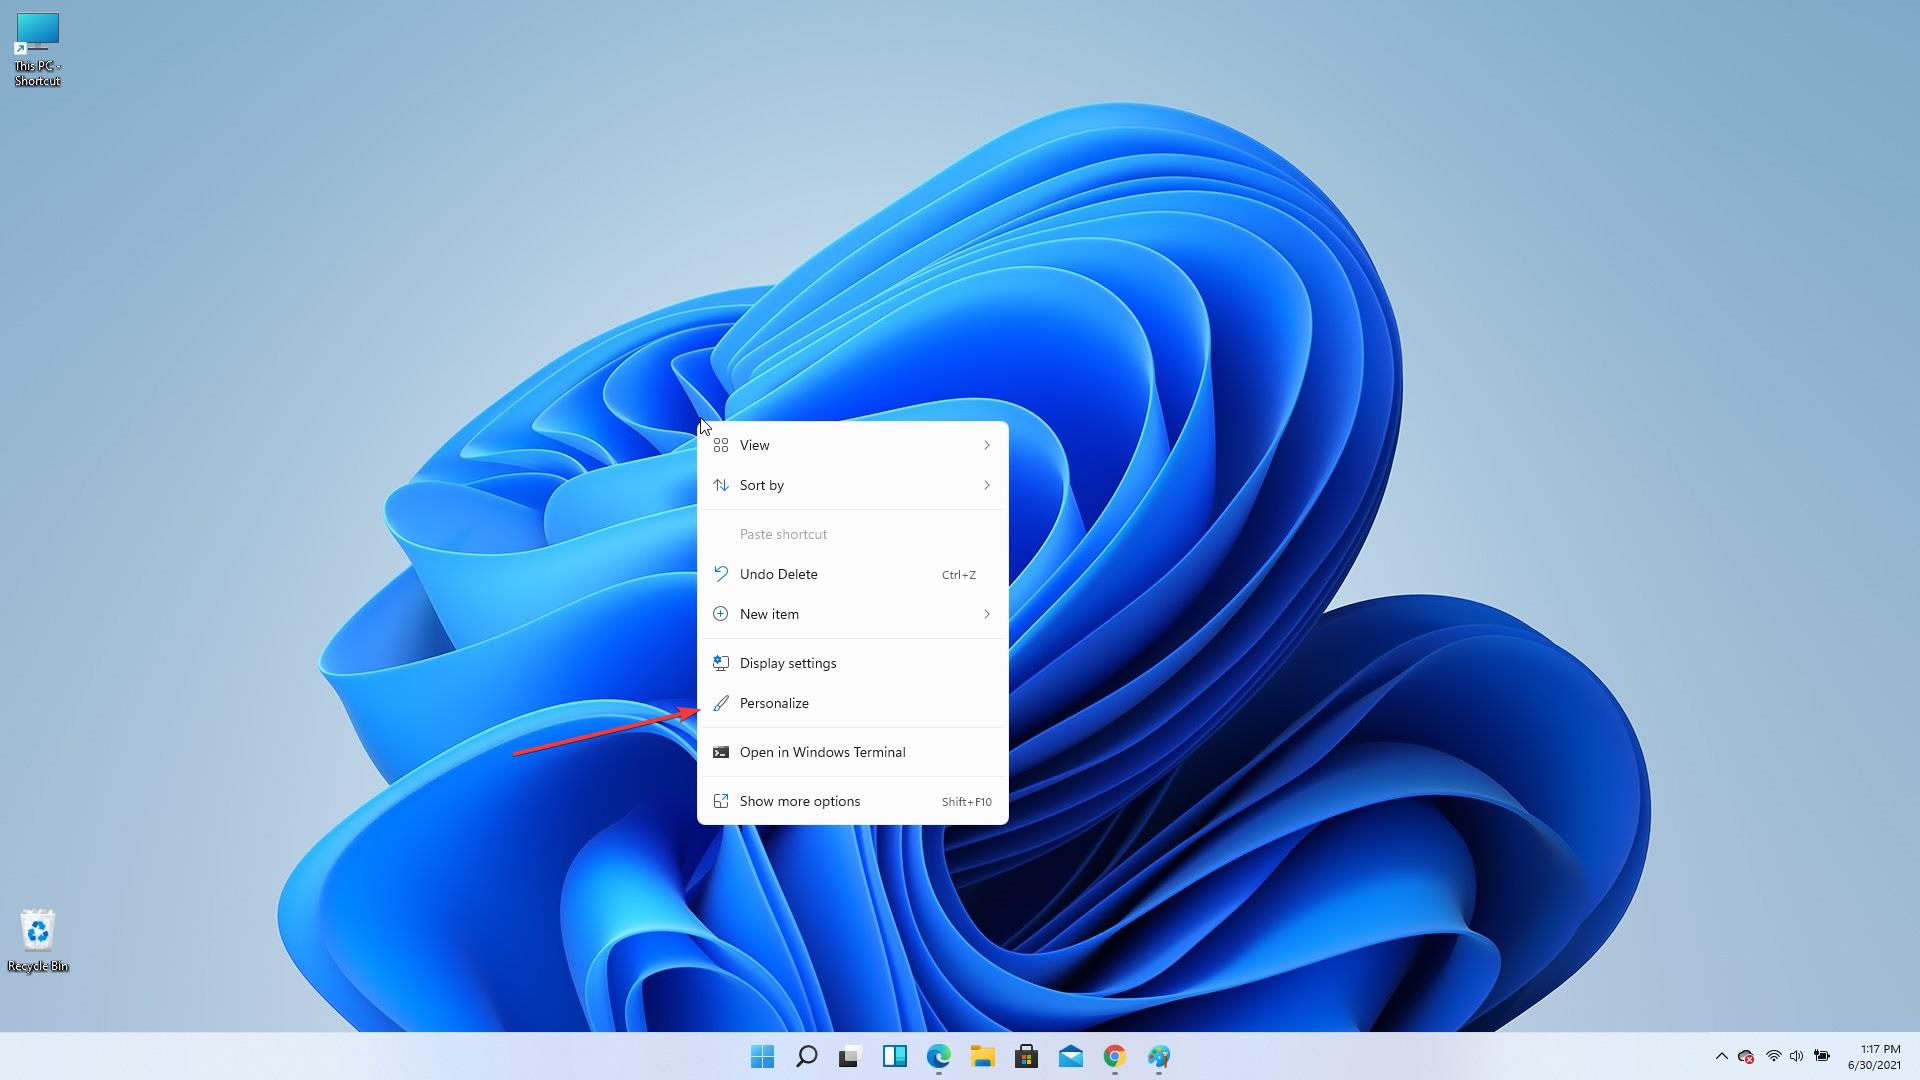Open File Explorer folder icon
Screen dimensions: 1920x1080
982,1056
